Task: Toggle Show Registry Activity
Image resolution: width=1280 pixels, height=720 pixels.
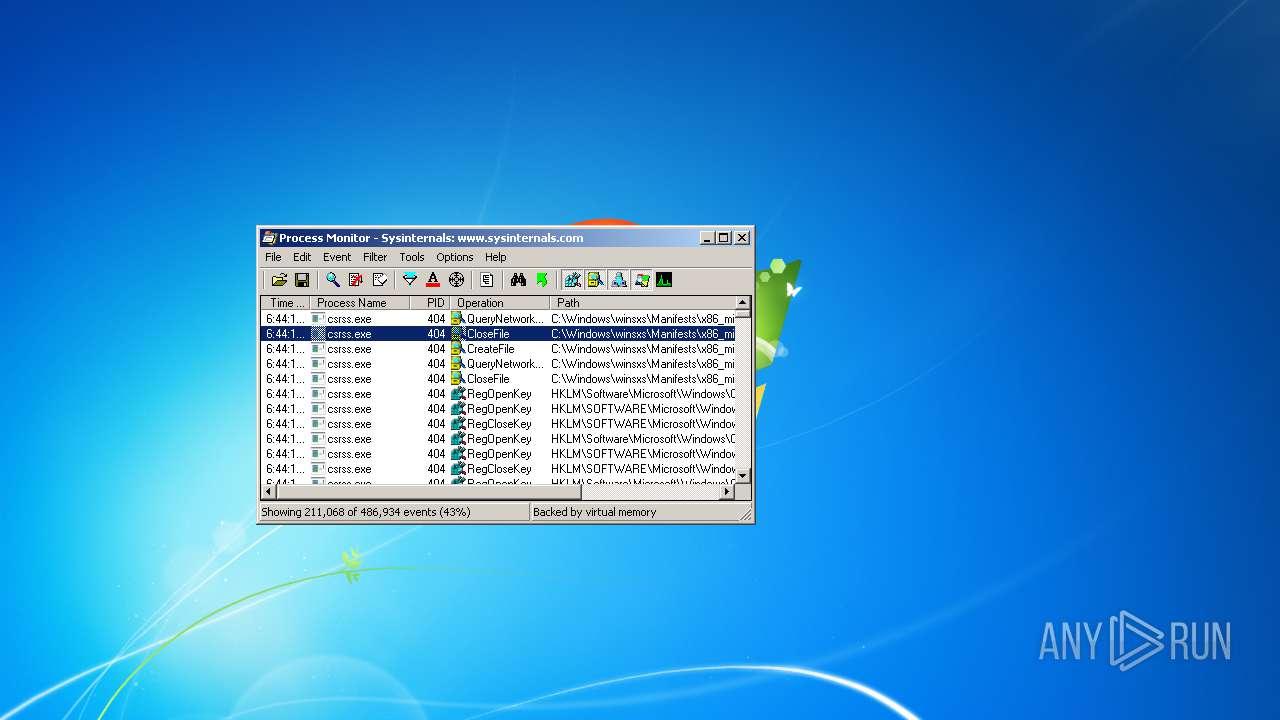Action: [x=572, y=280]
